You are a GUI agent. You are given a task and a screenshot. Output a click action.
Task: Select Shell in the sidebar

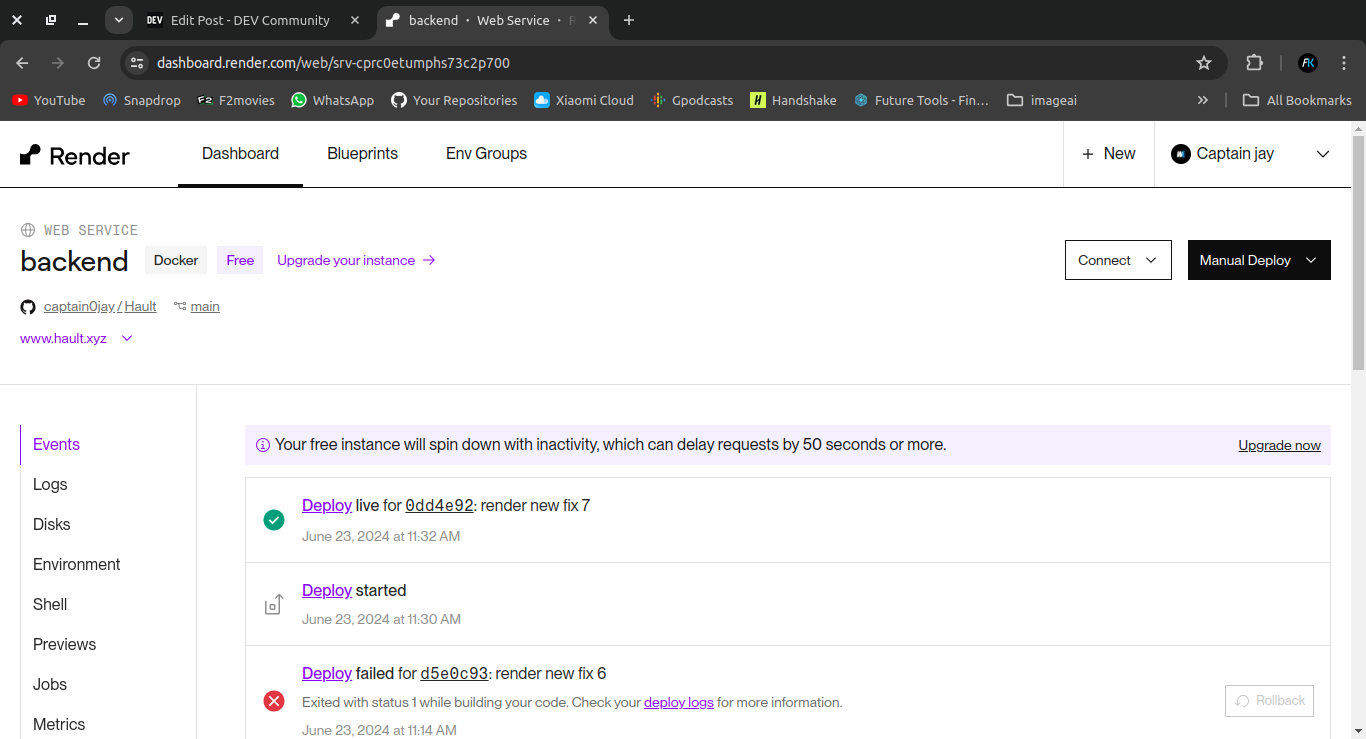pyautogui.click(x=50, y=605)
